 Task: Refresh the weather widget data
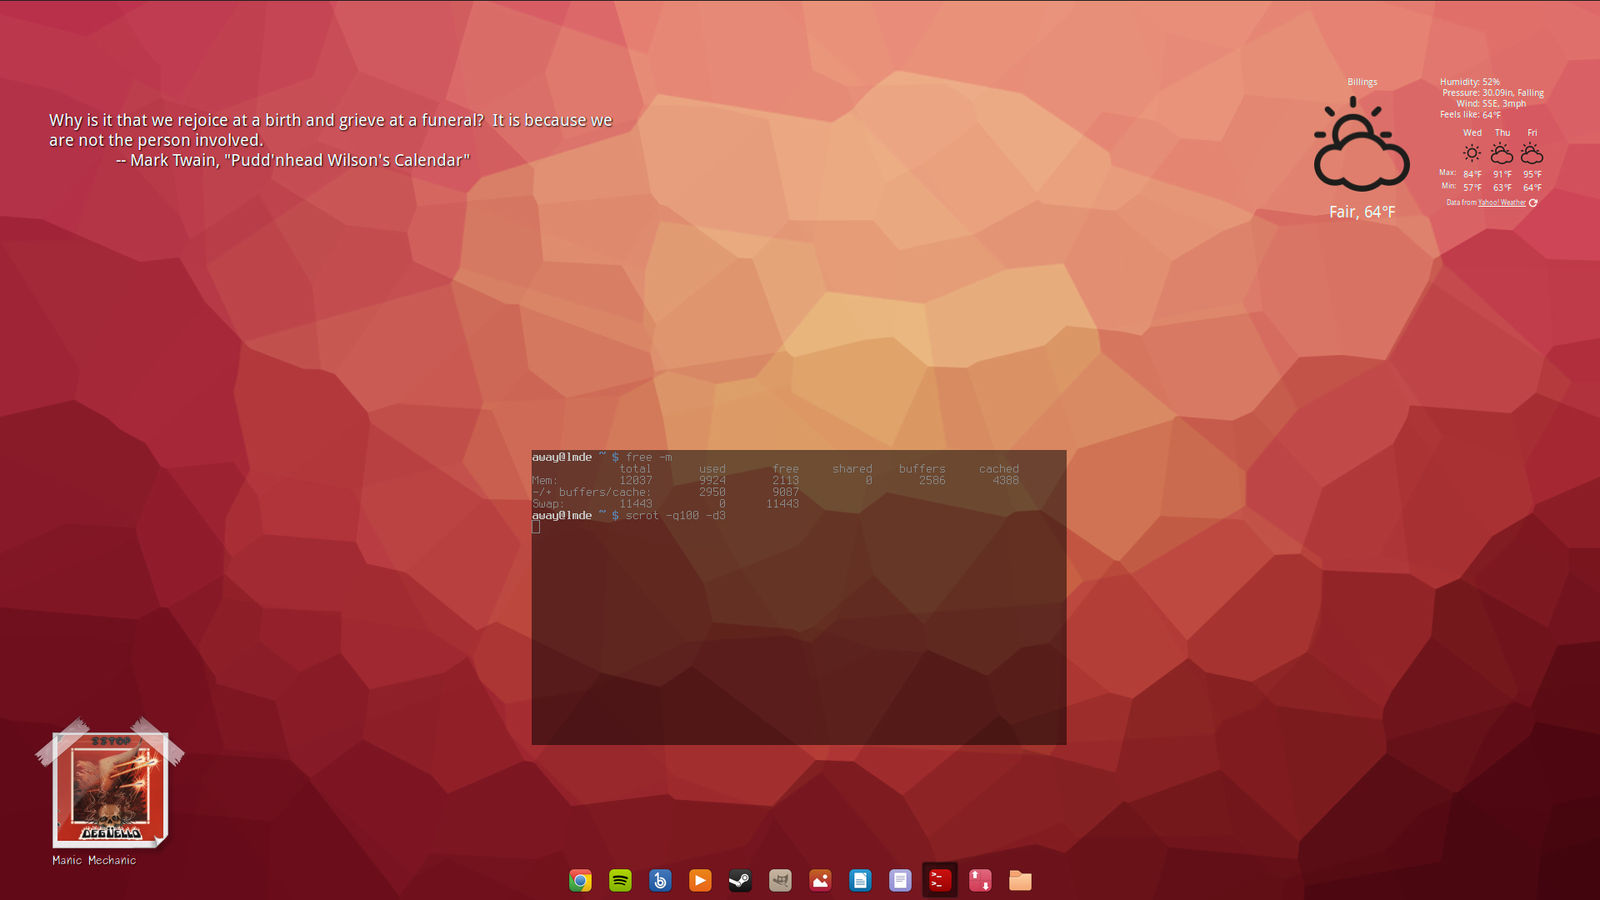(x=1533, y=202)
